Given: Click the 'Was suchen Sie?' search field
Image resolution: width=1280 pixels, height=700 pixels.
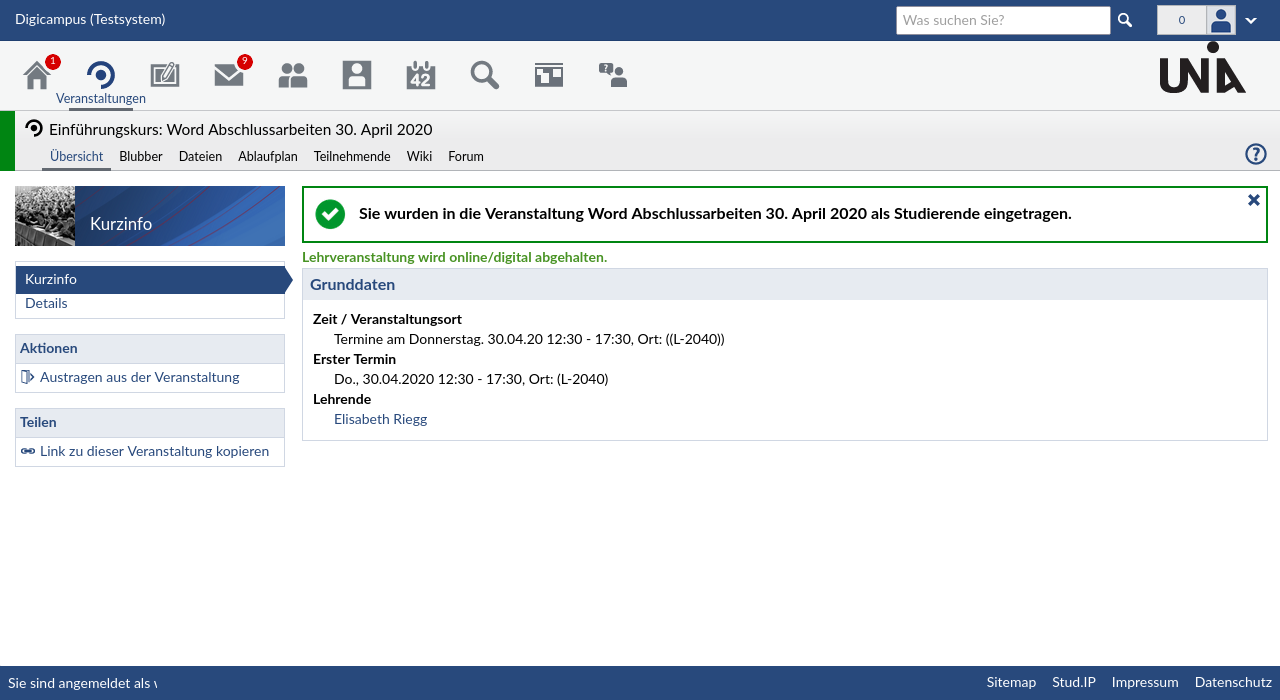Looking at the screenshot, I should click(1002, 20).
